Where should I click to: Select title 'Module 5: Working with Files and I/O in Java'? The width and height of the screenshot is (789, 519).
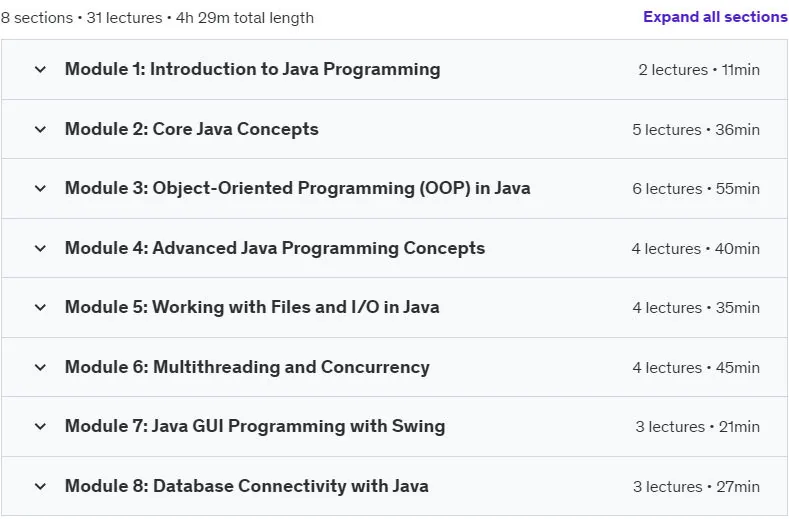[x=252, y=307]
